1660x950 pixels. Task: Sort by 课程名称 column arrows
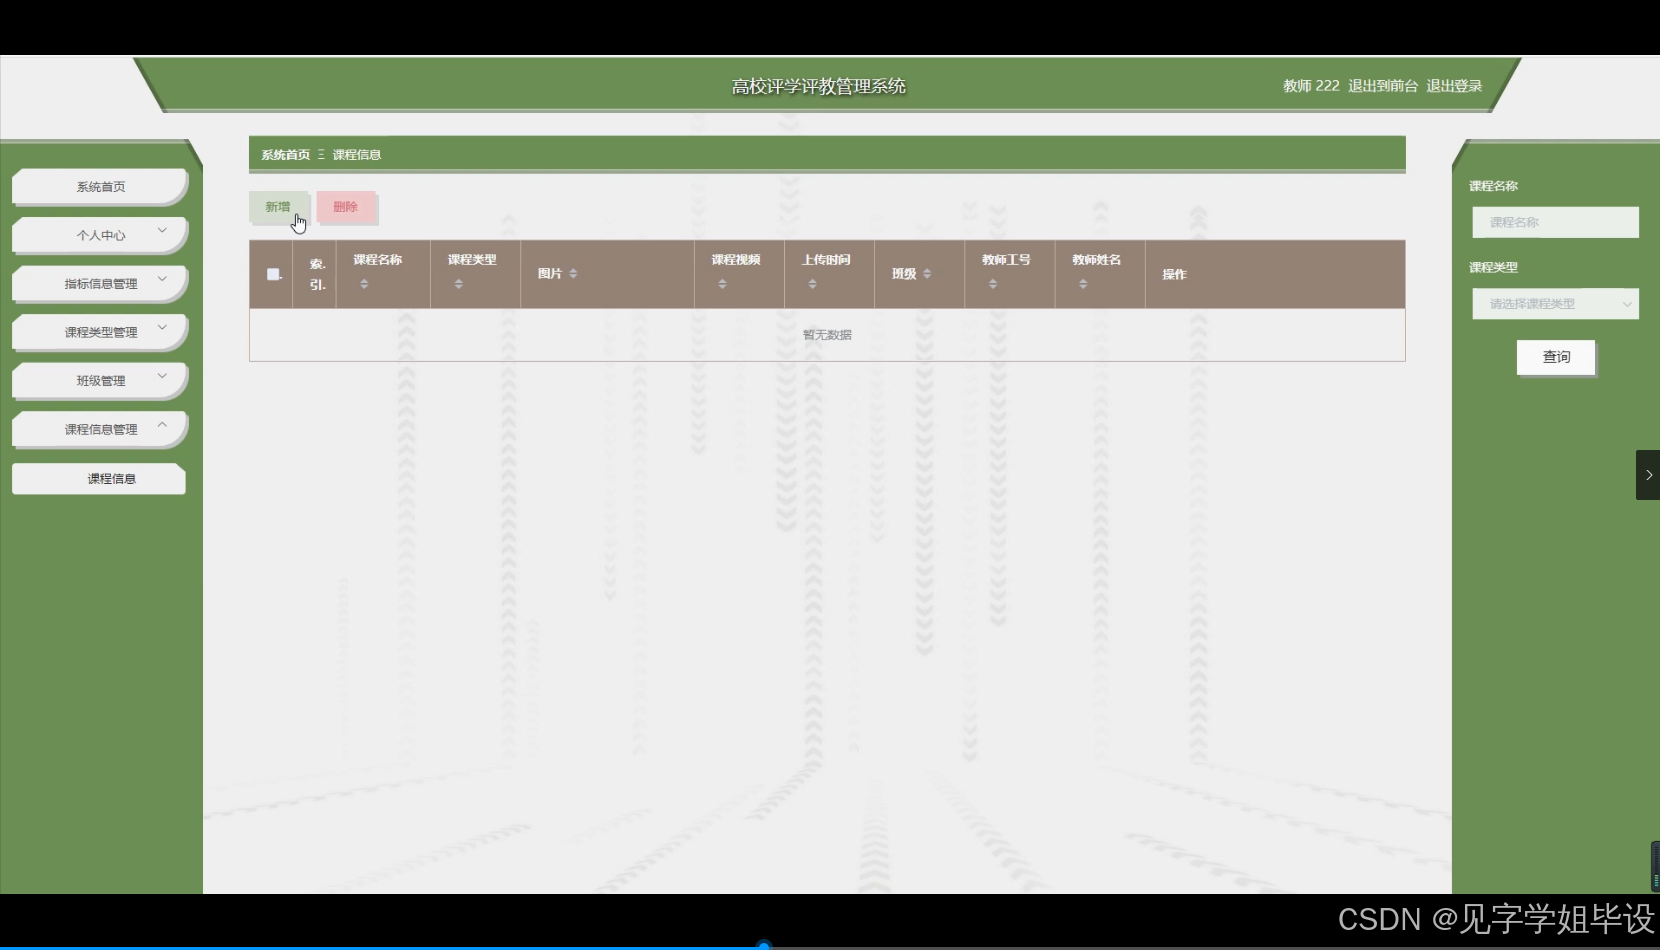tap(364, 284)
